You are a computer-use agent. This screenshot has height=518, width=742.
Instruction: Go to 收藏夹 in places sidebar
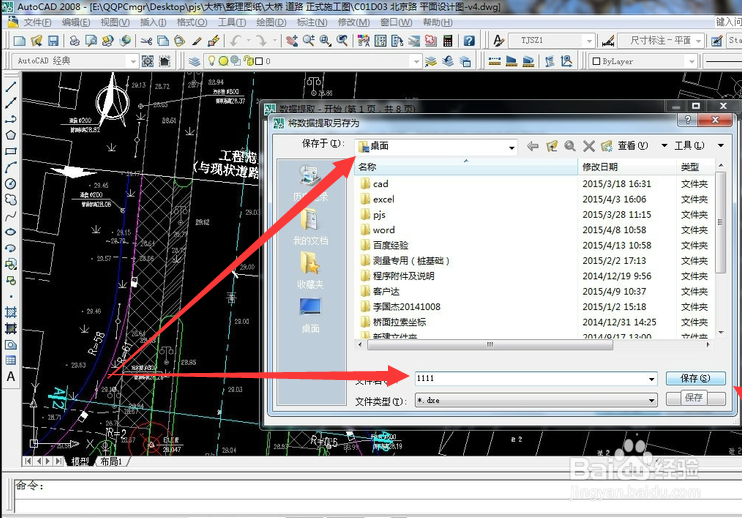tap(310, 271)
